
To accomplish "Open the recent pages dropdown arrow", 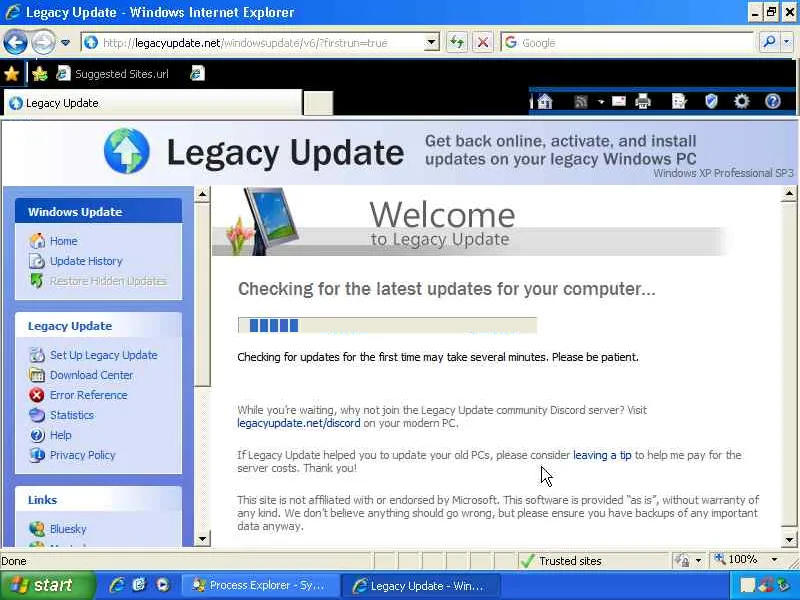I will click(x=65, y=43).
